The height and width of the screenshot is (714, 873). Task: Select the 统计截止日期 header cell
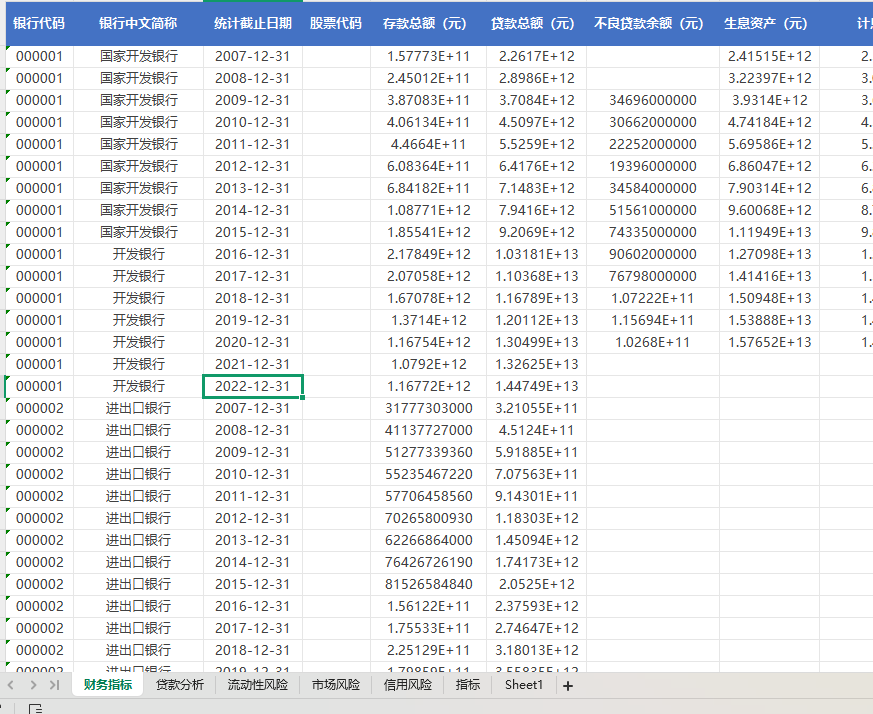[253, 23]
